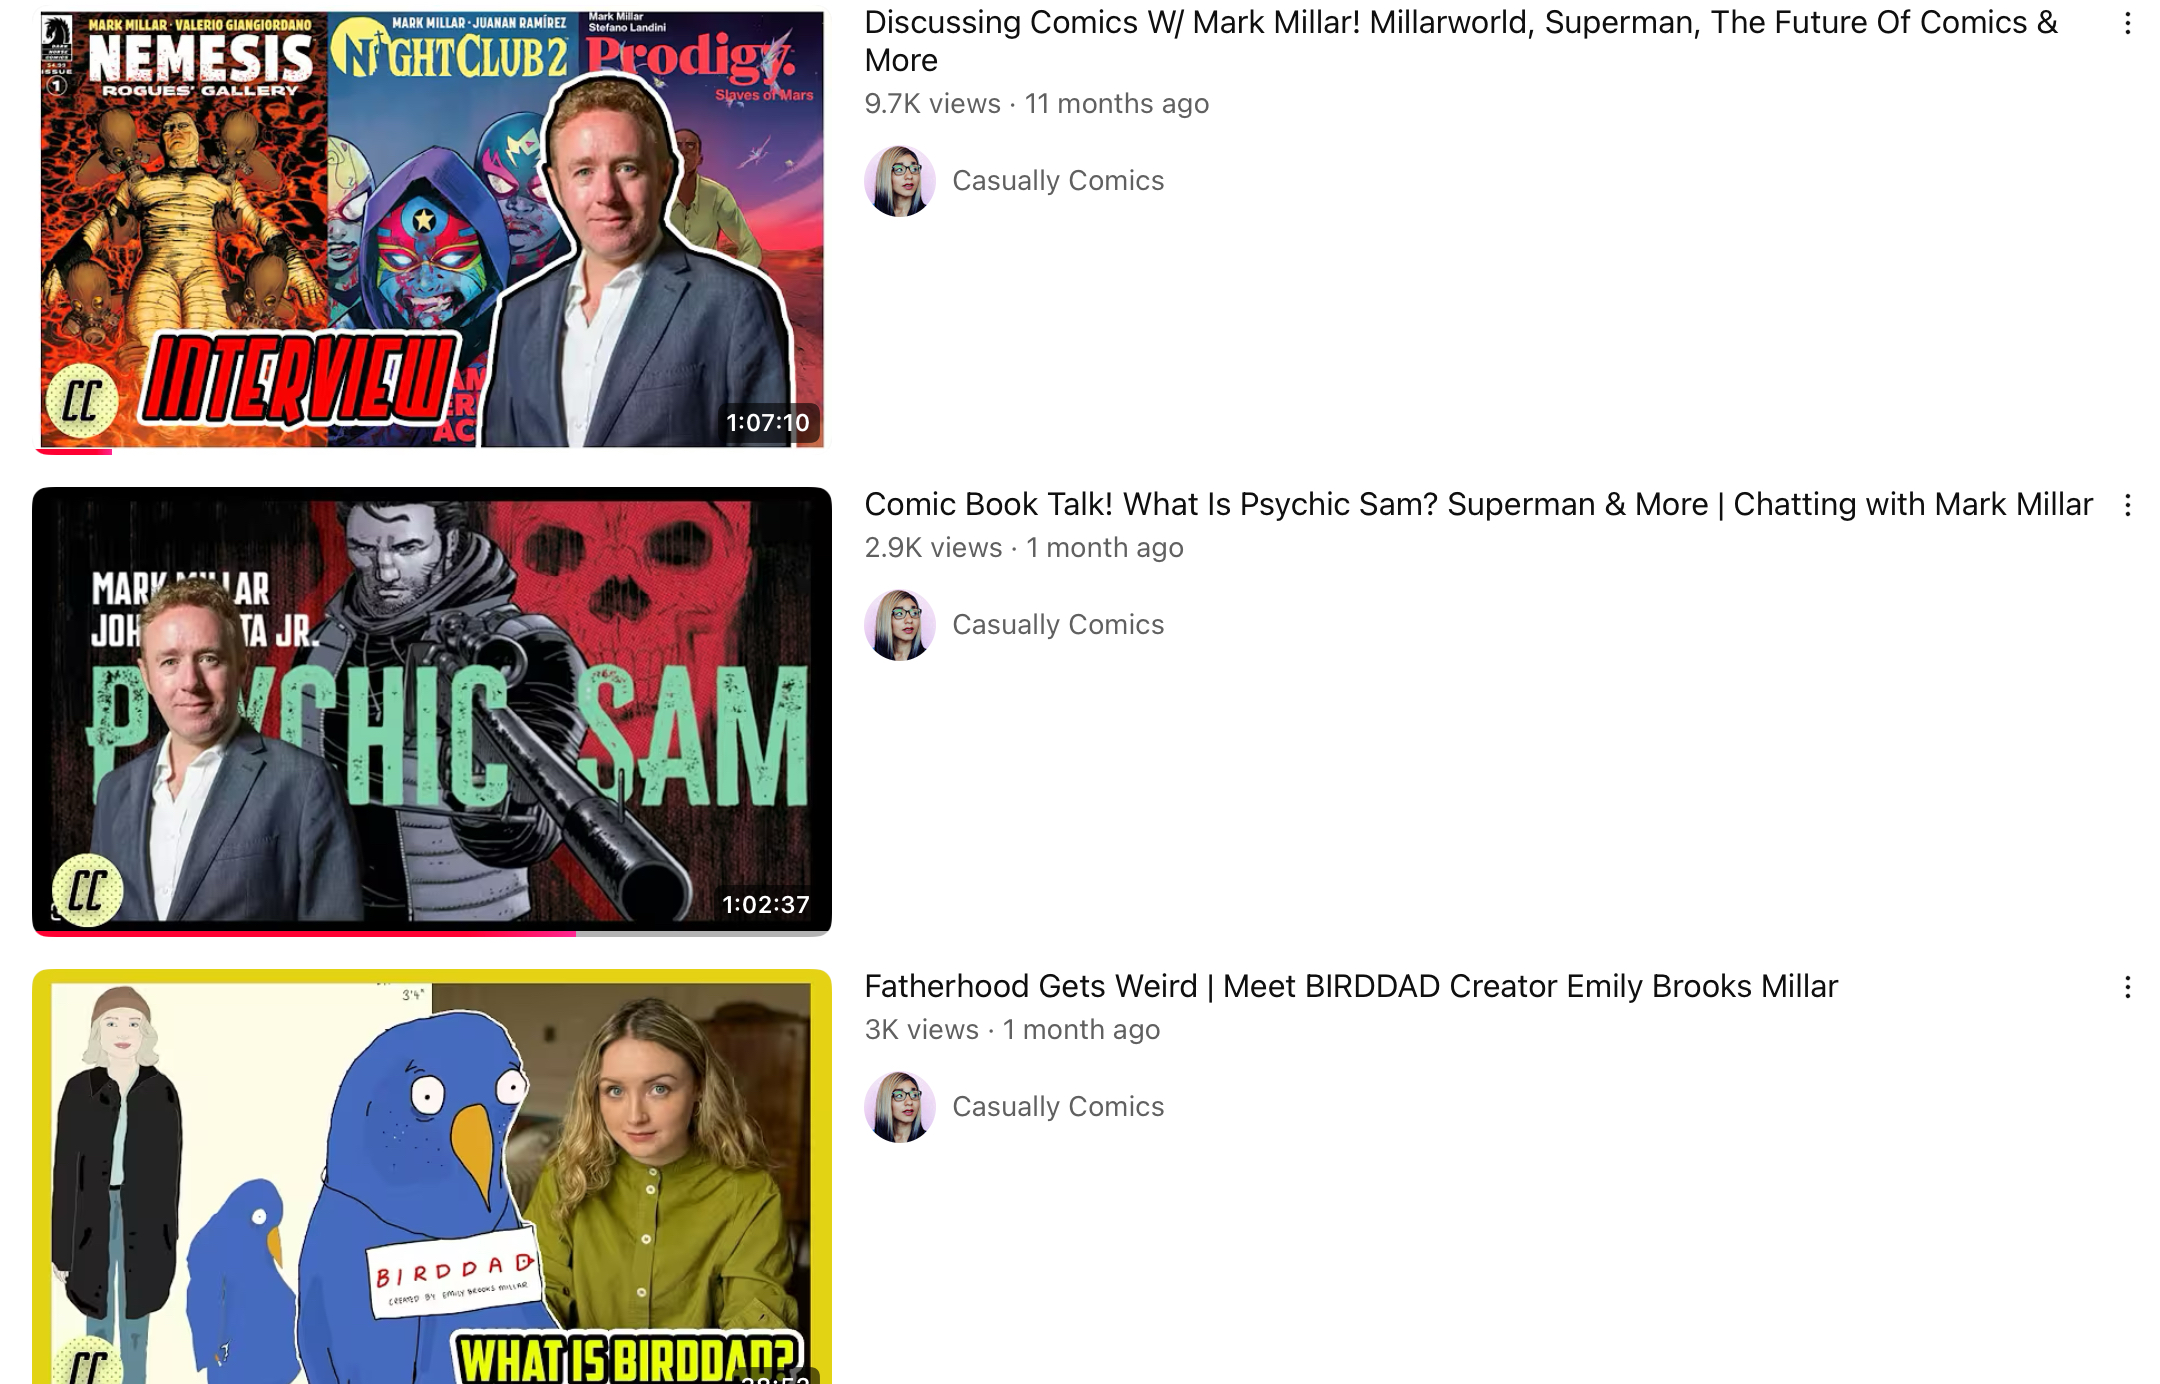Open options menu for Psychic Sam video
This screenshot has width=2160, height=1384.
pyautogui.click(x=2127, y=505)
